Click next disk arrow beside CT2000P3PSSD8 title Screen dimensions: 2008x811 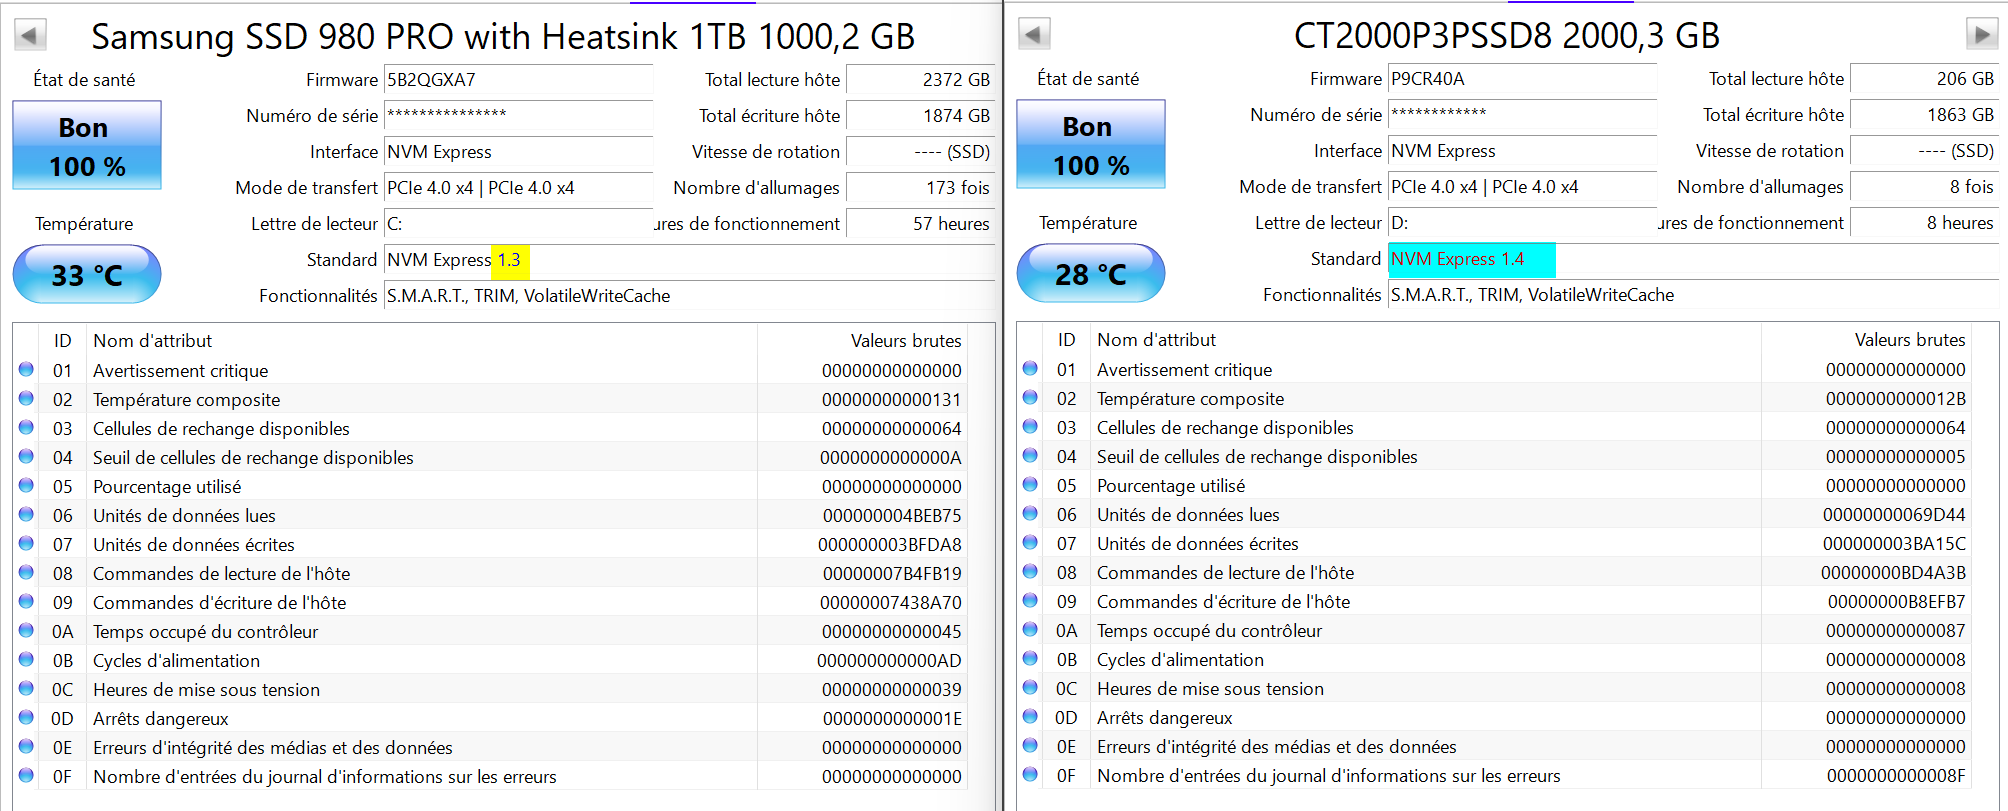tap(1981, 35)
